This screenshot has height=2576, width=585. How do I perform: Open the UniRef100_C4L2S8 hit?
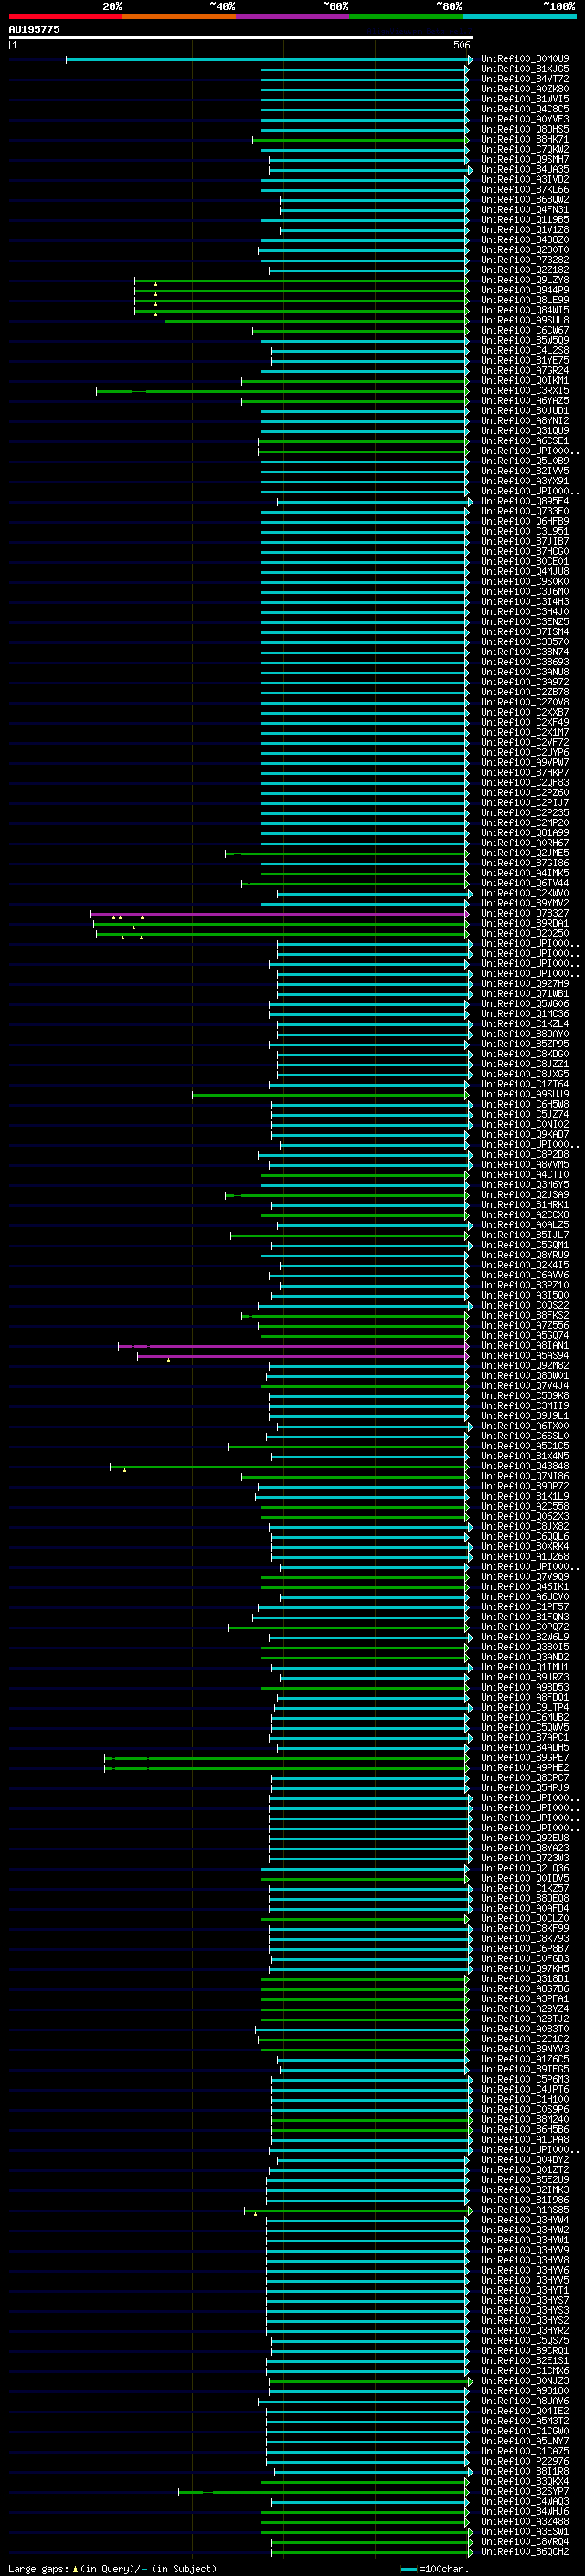(x=525, y=351)
